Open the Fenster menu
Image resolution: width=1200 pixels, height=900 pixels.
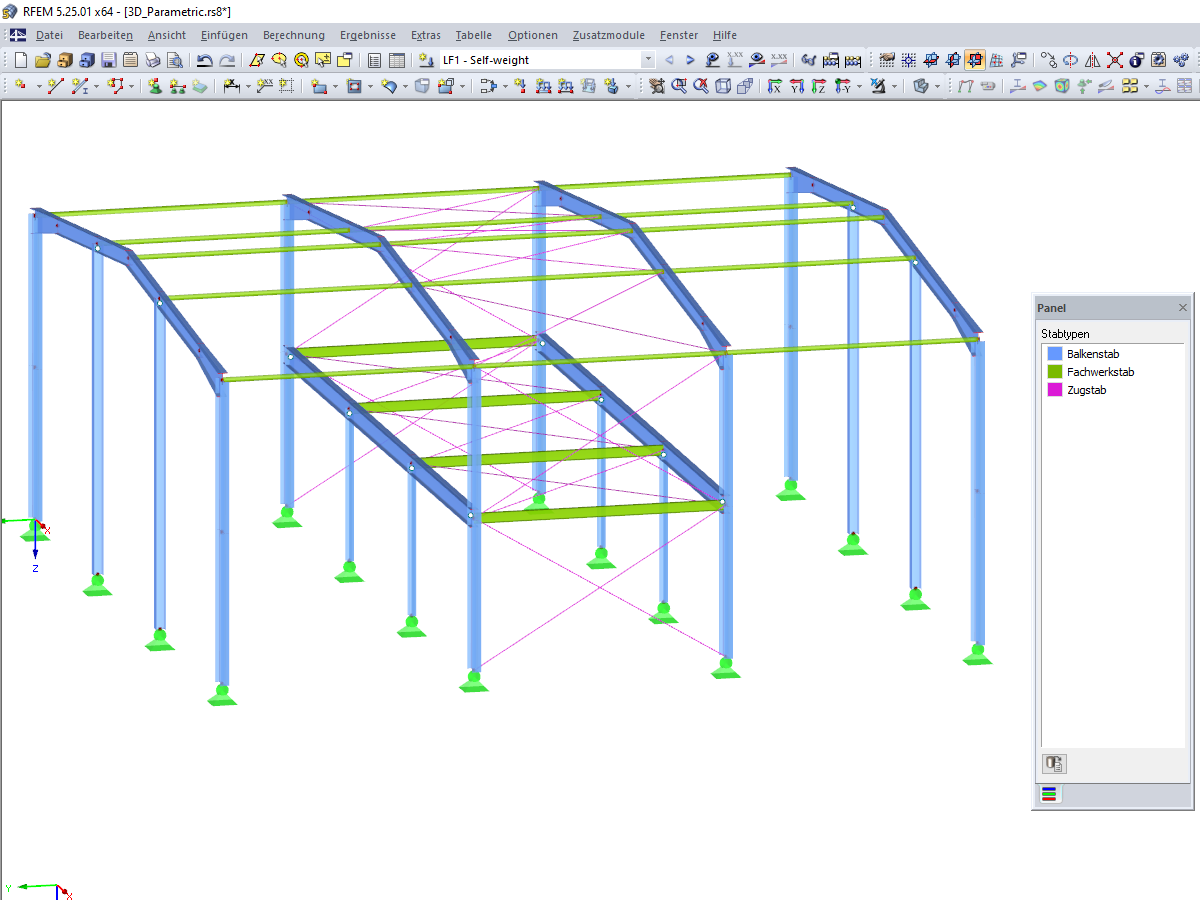coord(679,35)
